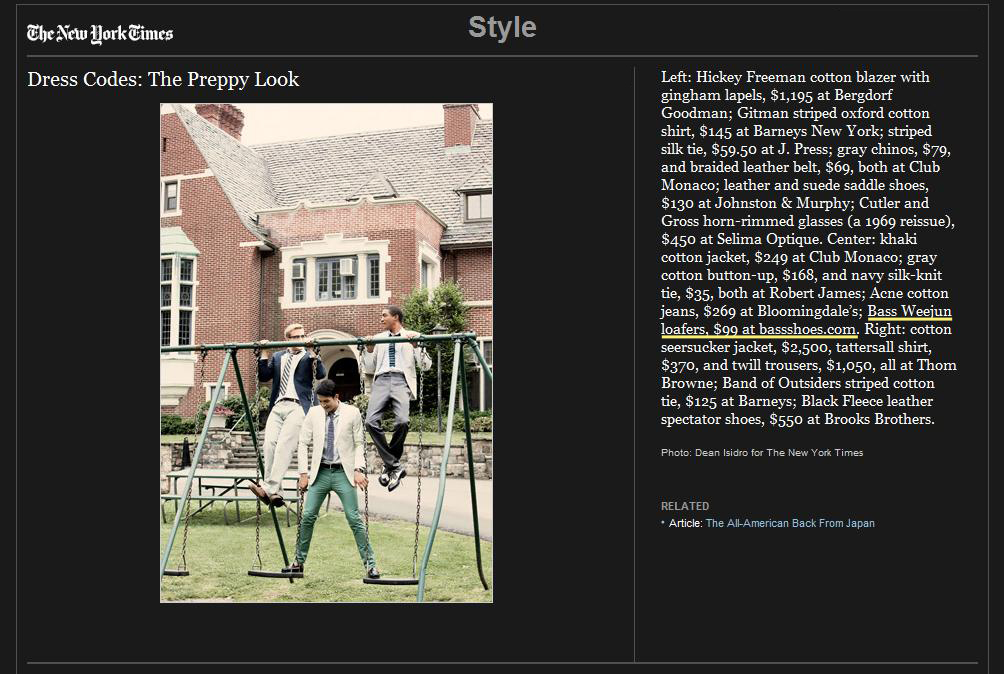Click the underlined Bass Weejun loafers text
The height and width of the screenshot is (674, 1004).
pyautogui.click(x=909, y=312)
